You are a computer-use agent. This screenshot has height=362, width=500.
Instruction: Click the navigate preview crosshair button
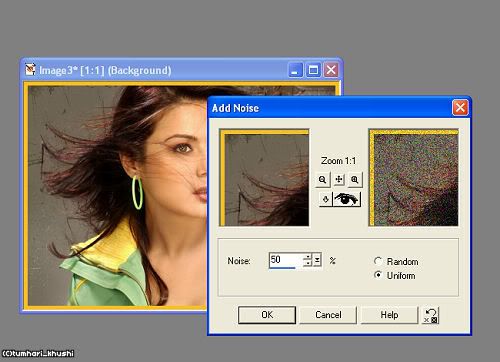(x=339, y=180)
